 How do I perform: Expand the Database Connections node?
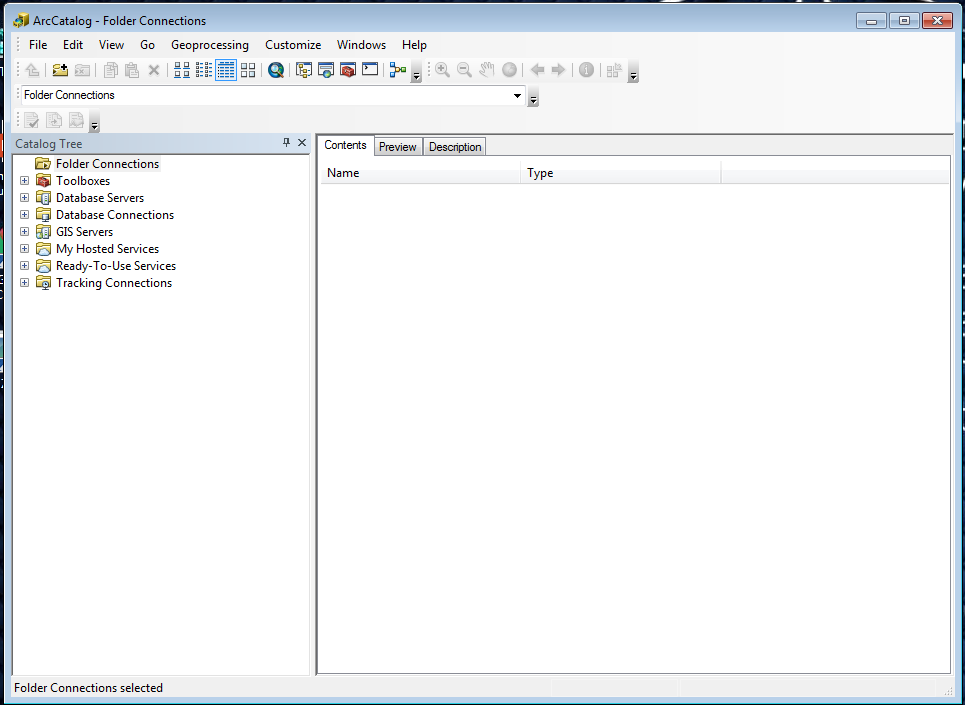pyautogui.click(x=25, y=215)
